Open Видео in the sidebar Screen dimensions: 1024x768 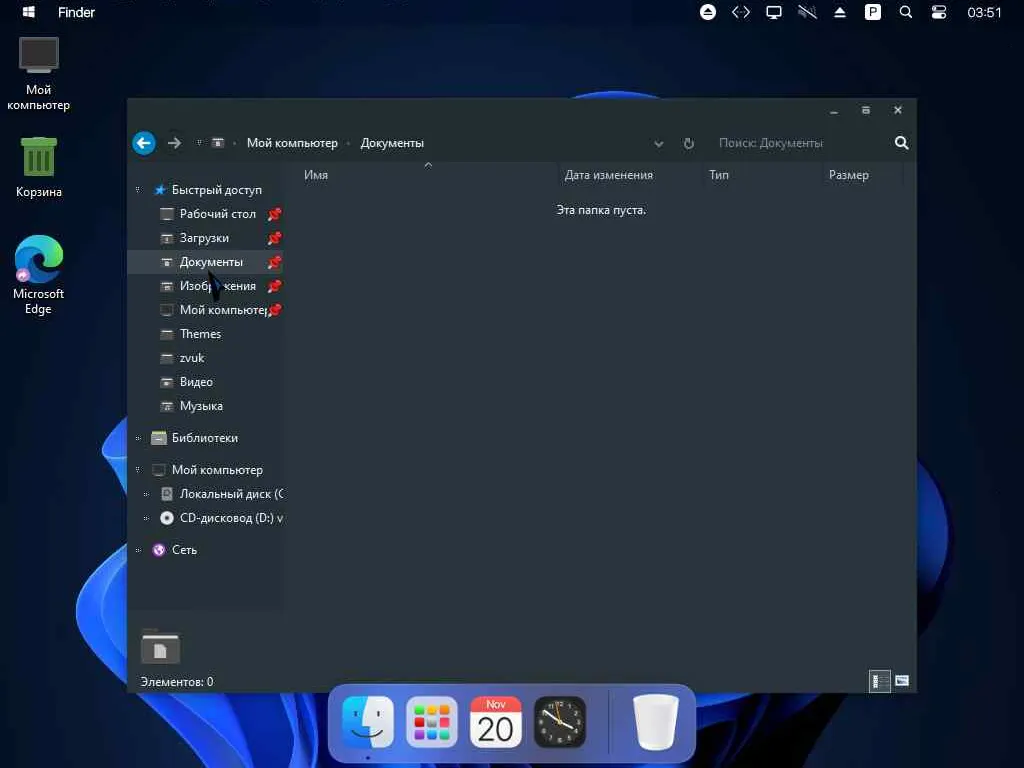click(196, 382)
